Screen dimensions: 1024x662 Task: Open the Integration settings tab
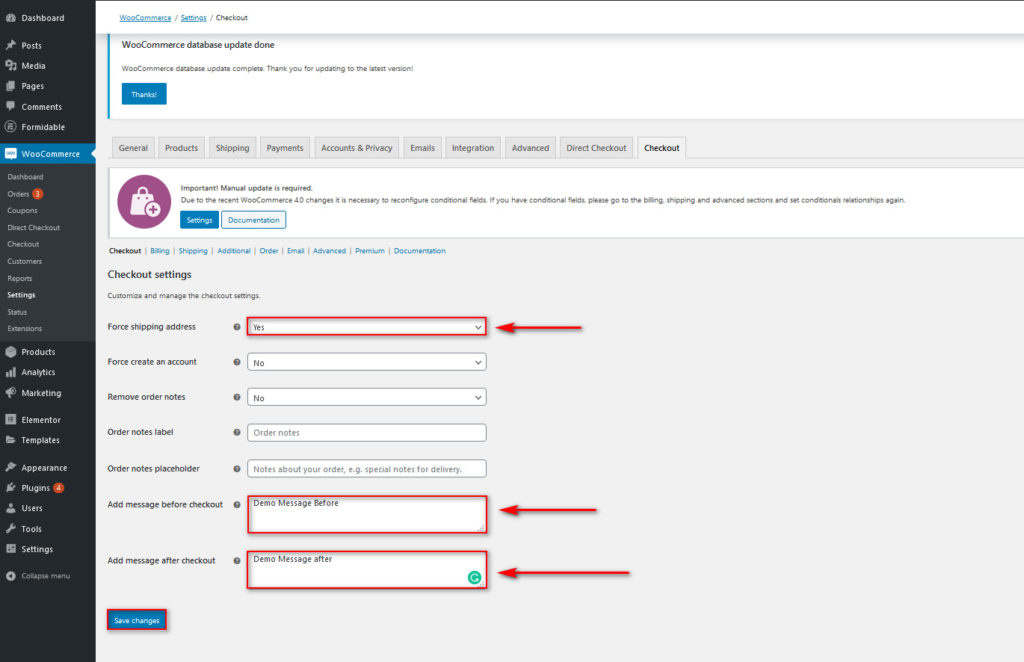pos(473,148)
